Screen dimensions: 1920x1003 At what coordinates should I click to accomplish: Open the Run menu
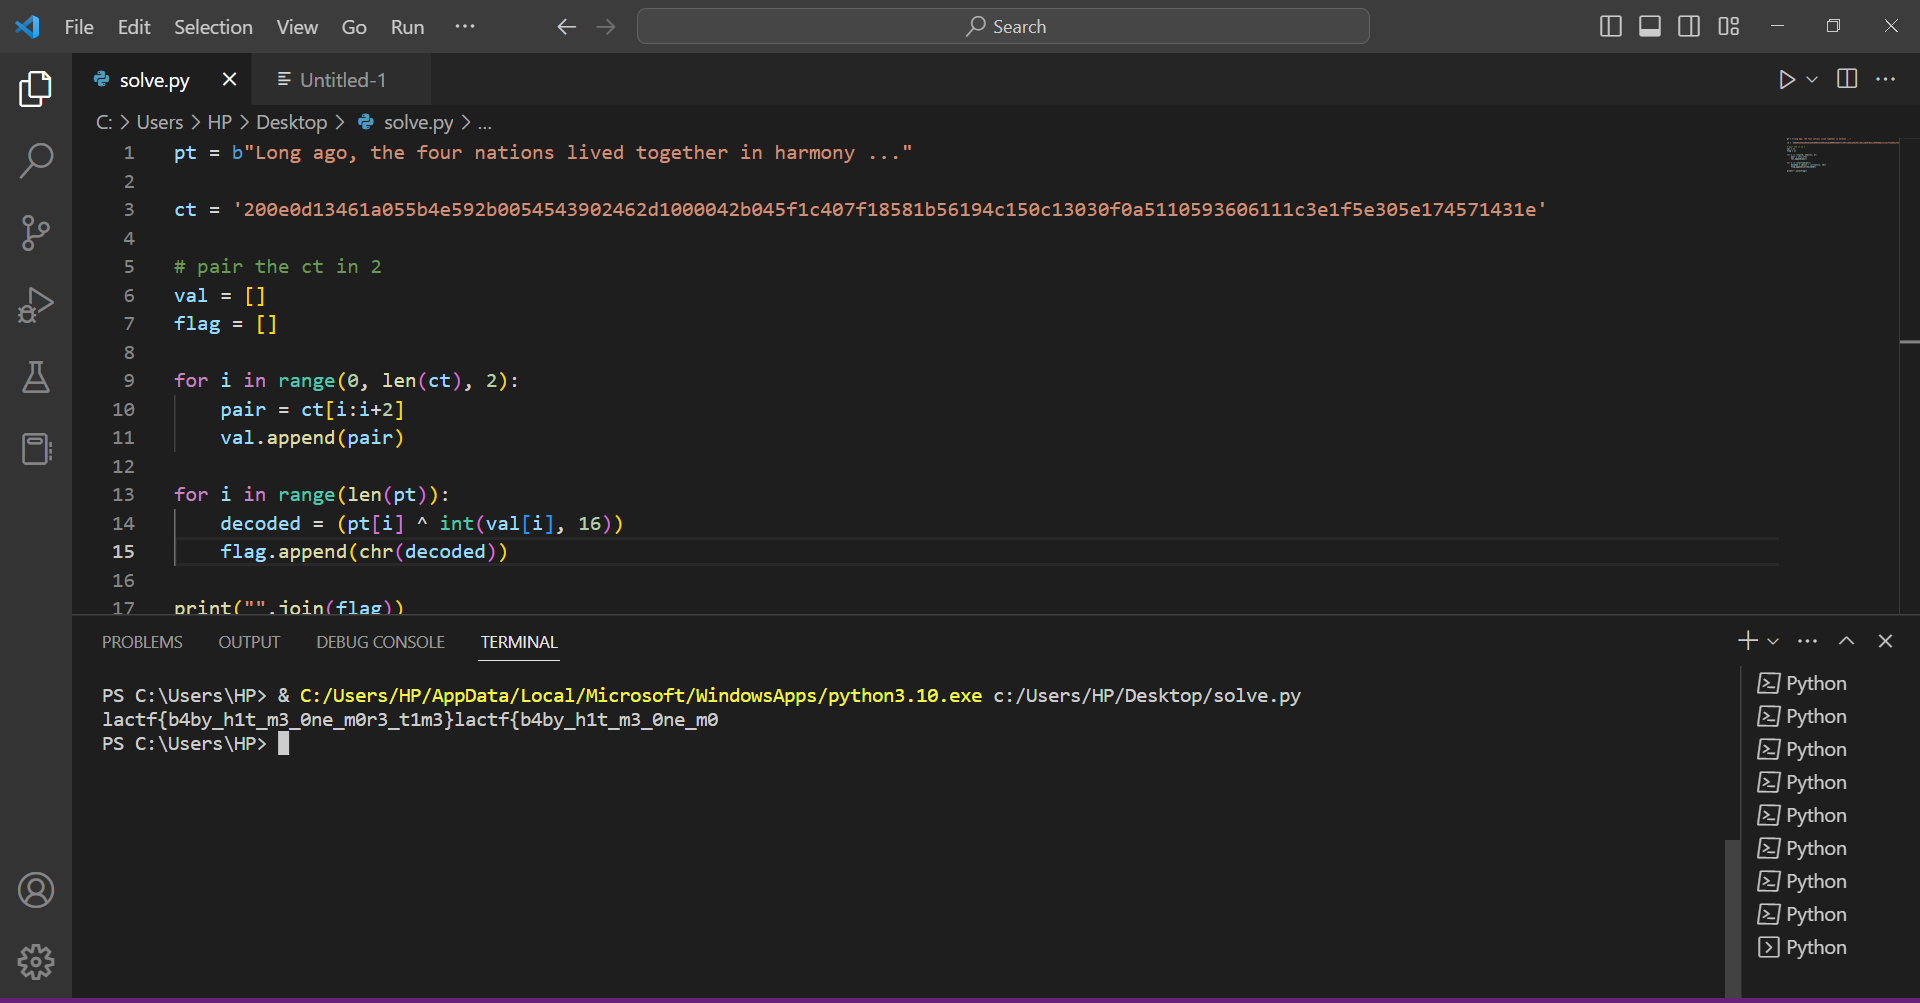point(407,27)
